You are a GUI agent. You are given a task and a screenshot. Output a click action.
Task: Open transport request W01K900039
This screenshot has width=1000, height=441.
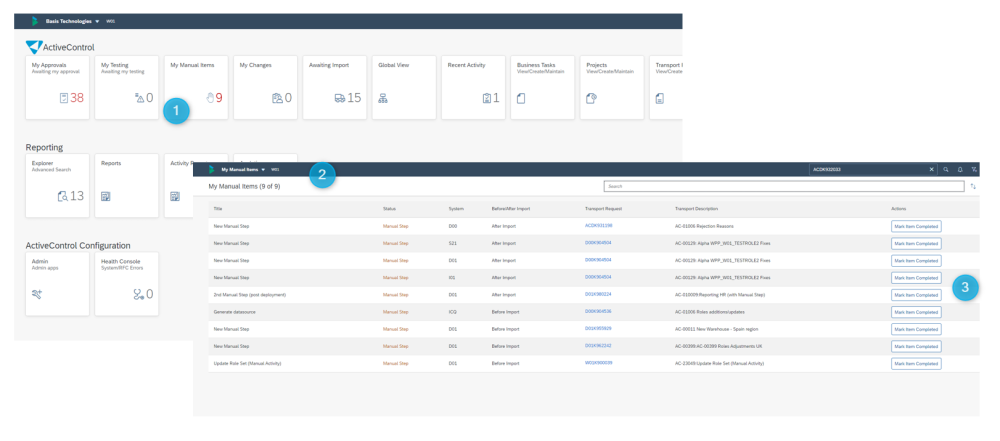pyautogui.click(x=598, y=363)
